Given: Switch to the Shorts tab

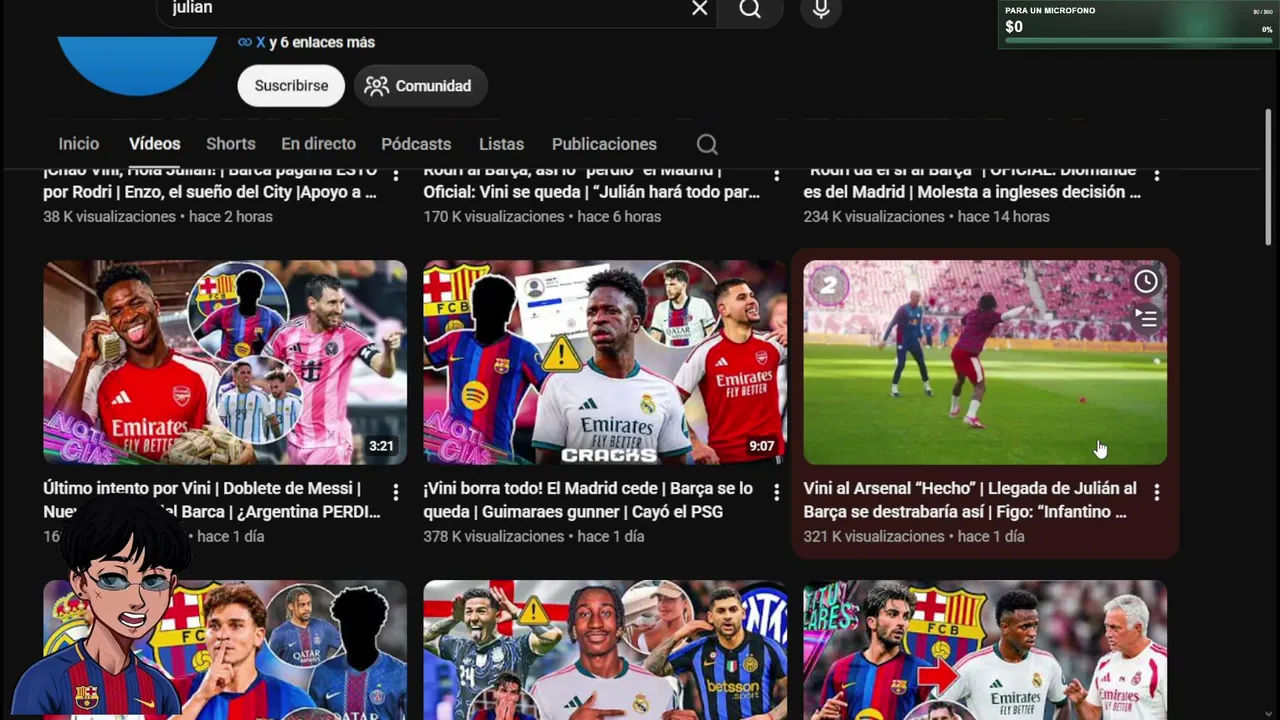Looking at the screenshot, I should (x=231, y=144).
